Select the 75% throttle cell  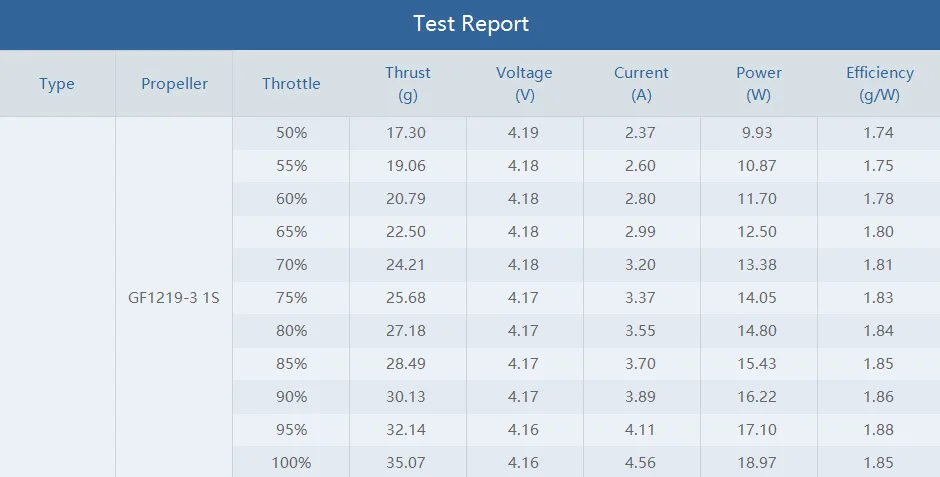point(291,298)
